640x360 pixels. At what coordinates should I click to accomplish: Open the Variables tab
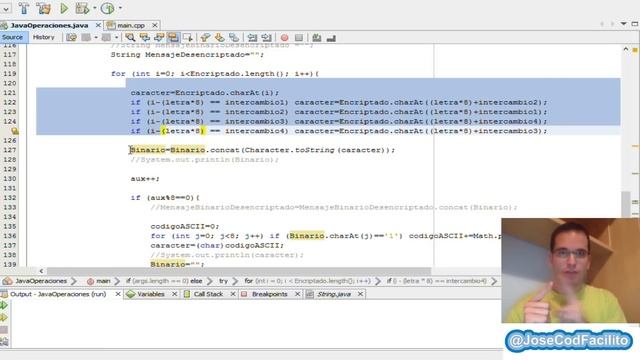150,294
